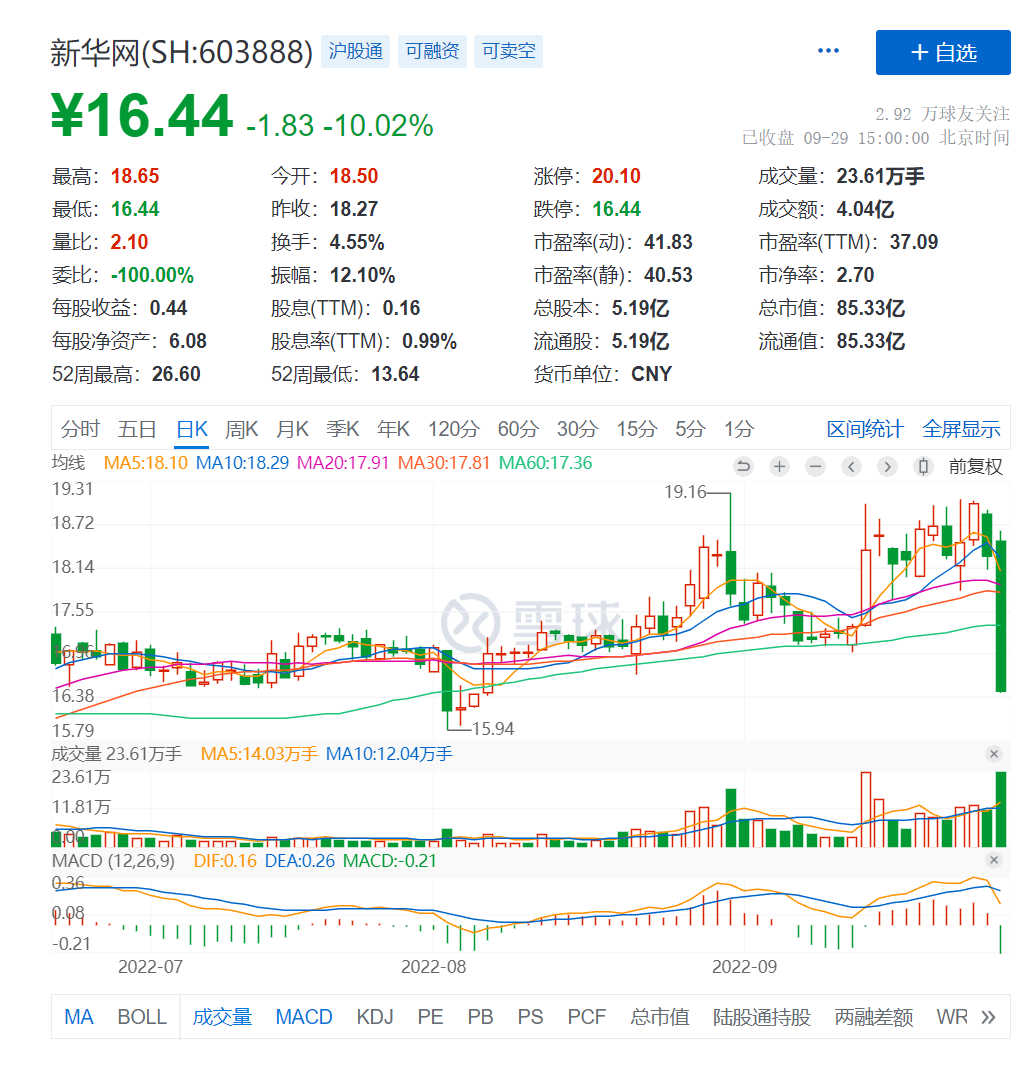
Task: Zoom out the chart with minus icon
Action: [815, 466]
